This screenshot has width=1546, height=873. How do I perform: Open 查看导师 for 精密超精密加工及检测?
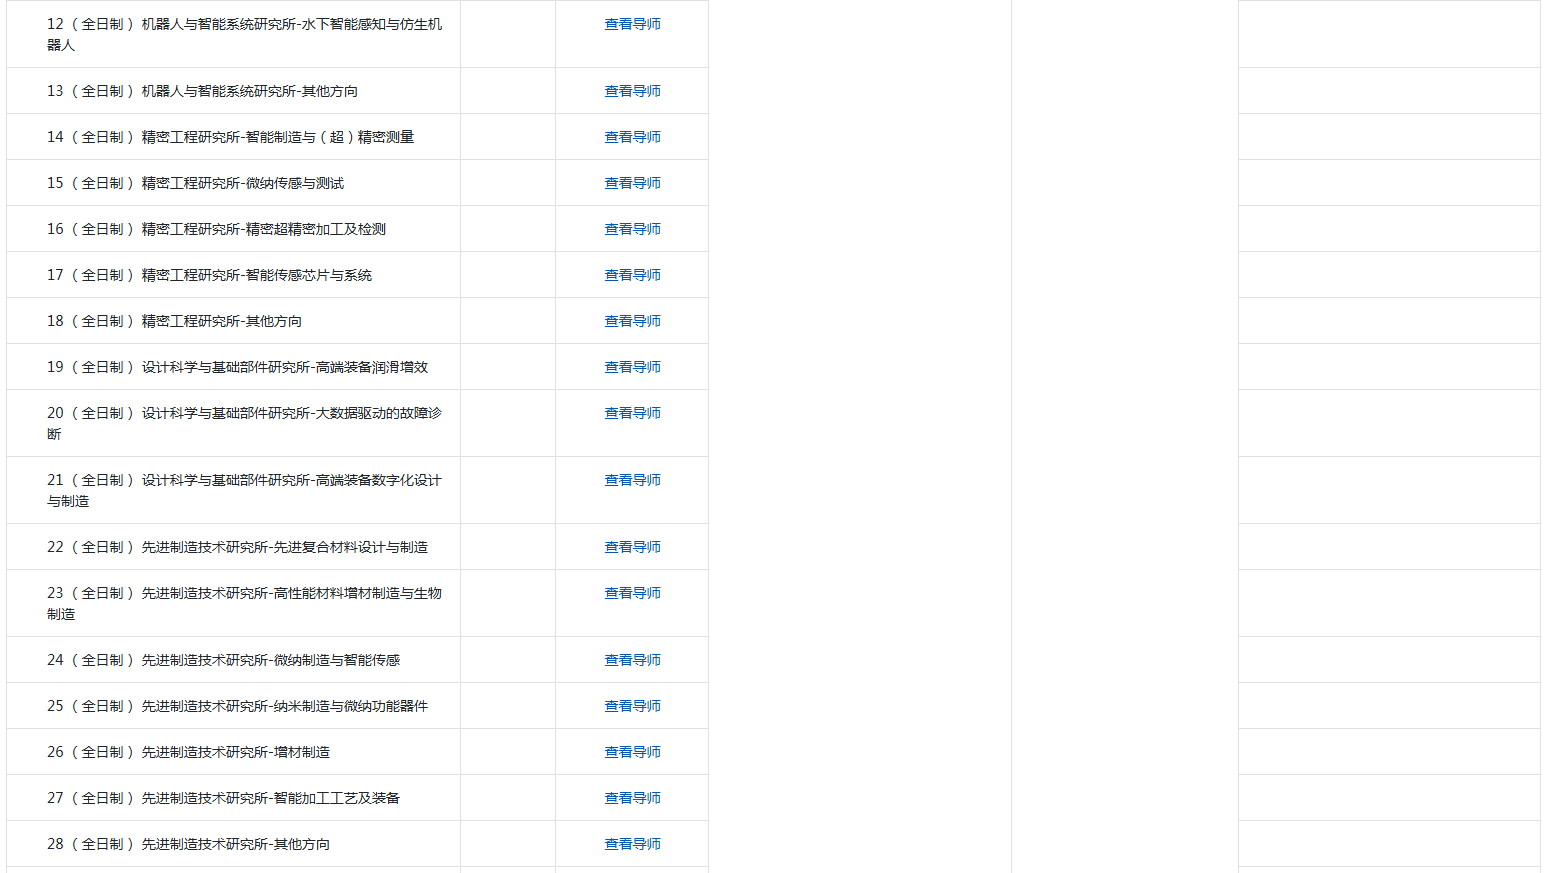point(631,229)
